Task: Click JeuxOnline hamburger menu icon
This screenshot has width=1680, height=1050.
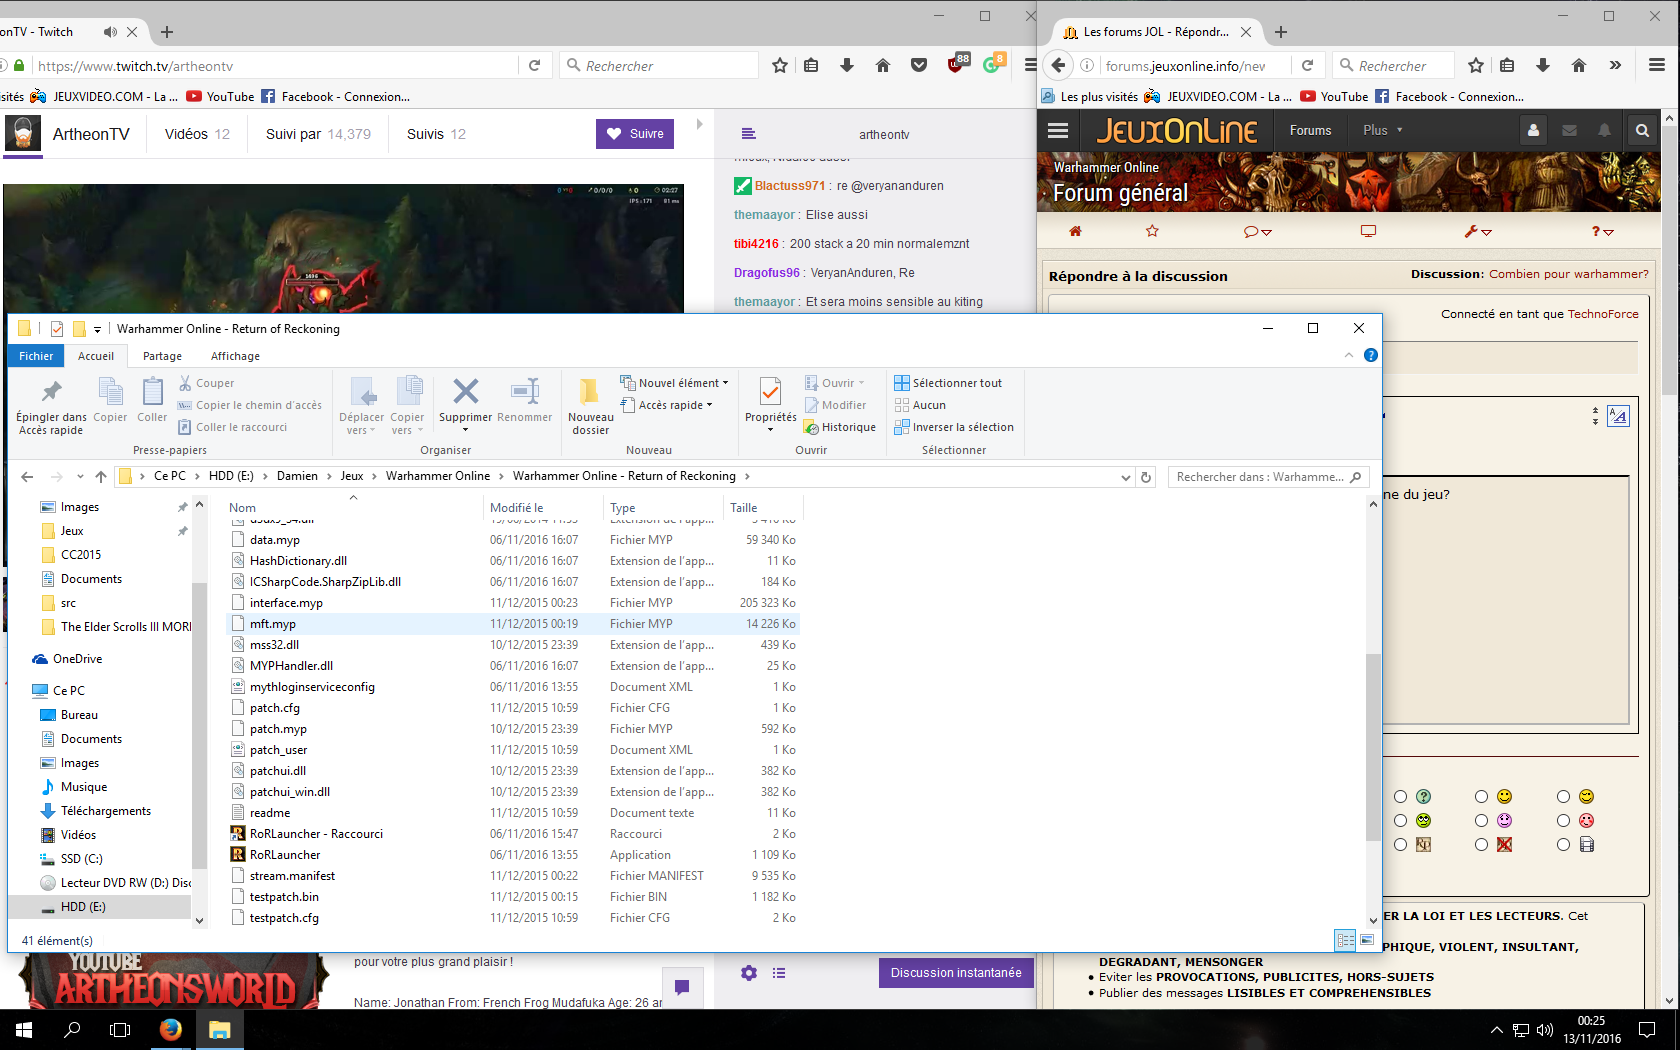Action: [x=1058, y=130]
